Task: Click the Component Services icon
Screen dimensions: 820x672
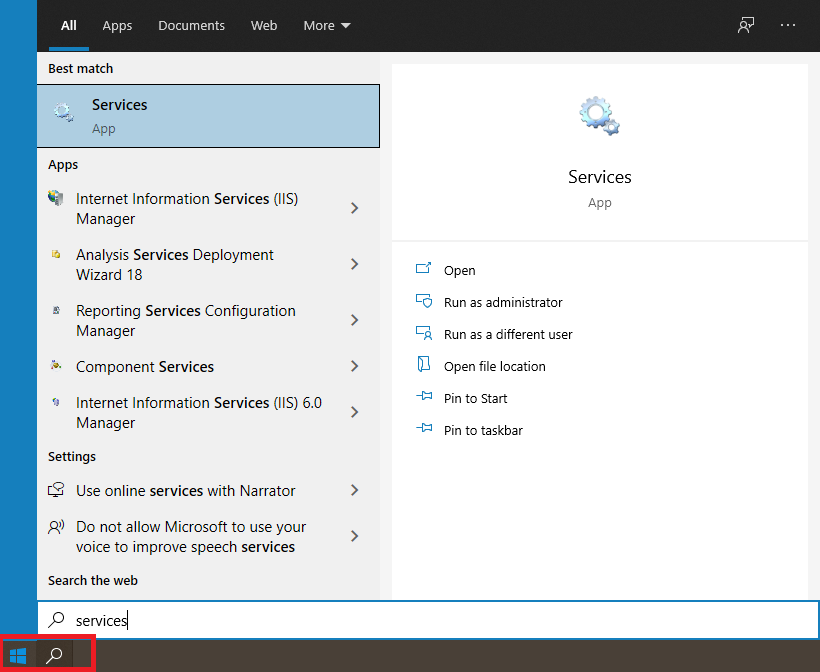Action: [56, 365]
